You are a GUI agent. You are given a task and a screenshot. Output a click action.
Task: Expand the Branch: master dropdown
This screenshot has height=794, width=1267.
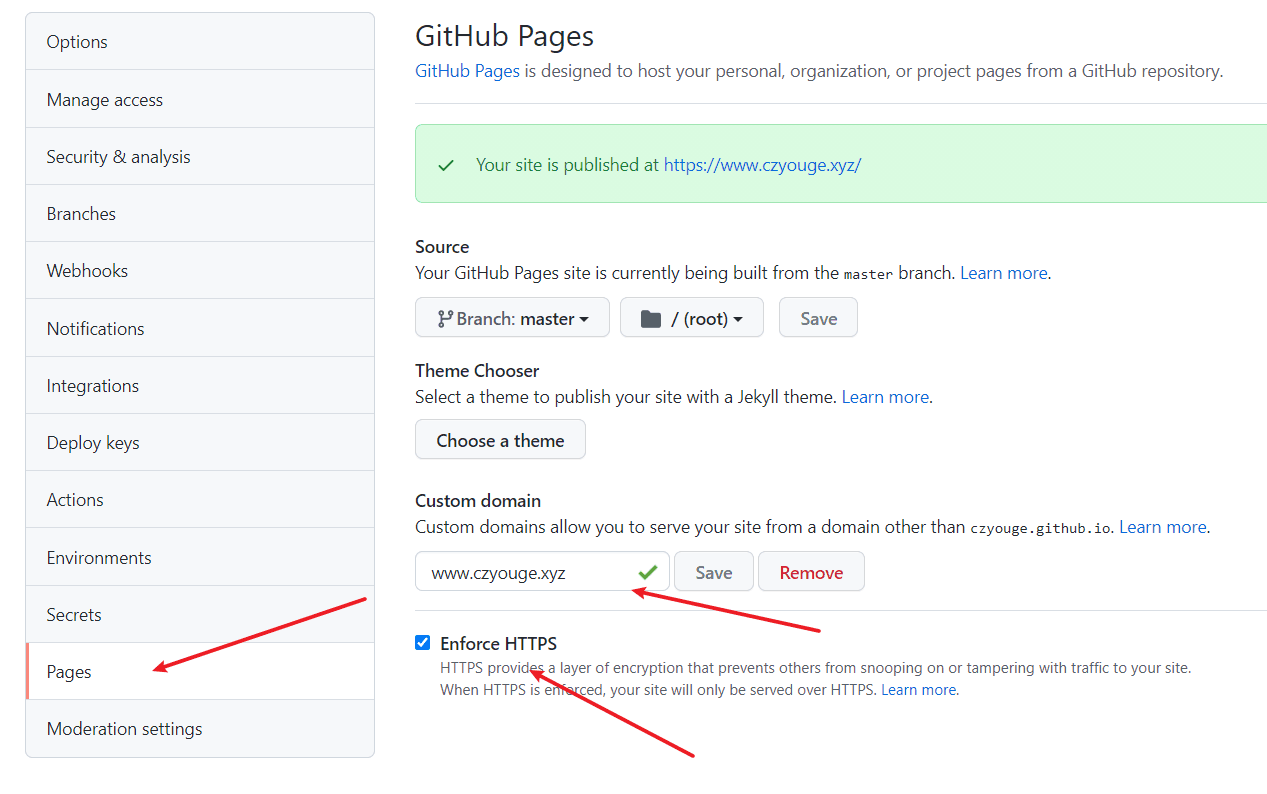[512, 318]
